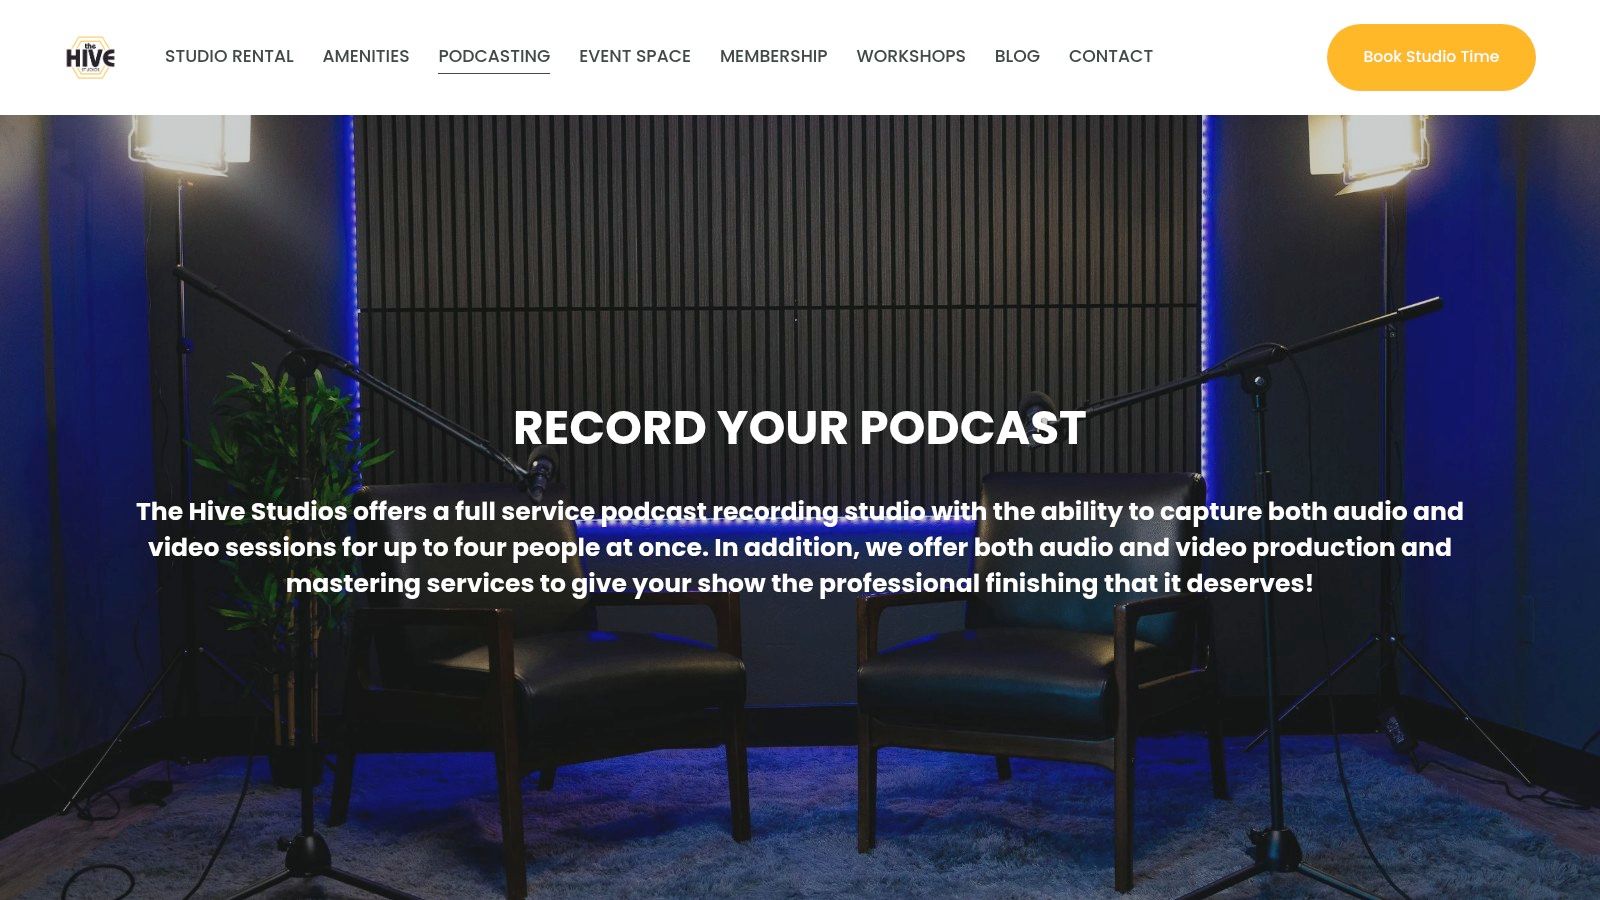Visit the CONTACT page

(x=1111, y=57)
